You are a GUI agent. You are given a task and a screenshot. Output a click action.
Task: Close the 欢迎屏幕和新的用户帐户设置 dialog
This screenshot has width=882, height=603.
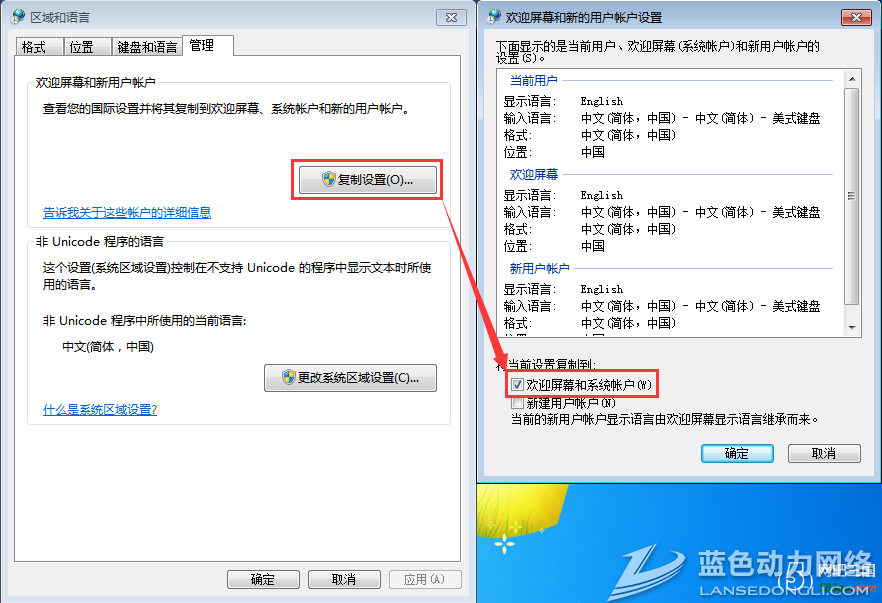856,17
